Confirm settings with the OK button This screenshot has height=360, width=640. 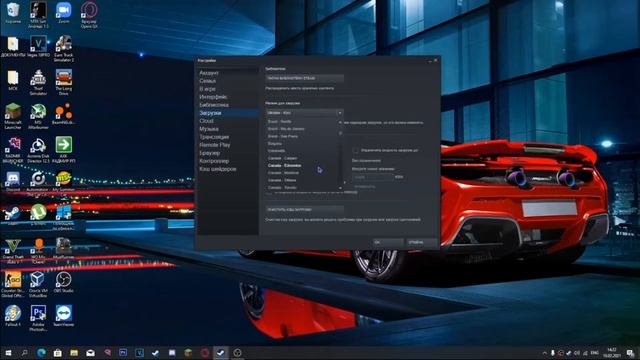pyautogui.click(x=388, y=242)
